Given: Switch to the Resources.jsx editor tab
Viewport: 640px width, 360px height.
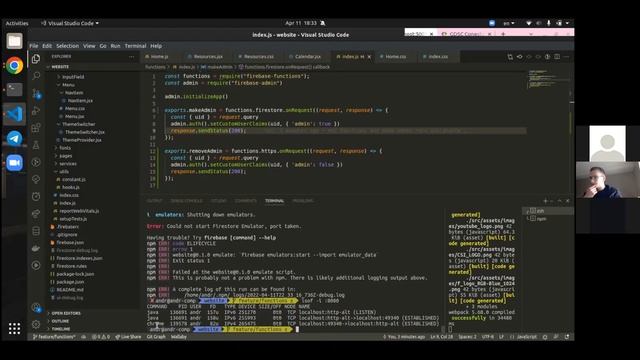Looking at the screenshot, I should tap(208, 57).
